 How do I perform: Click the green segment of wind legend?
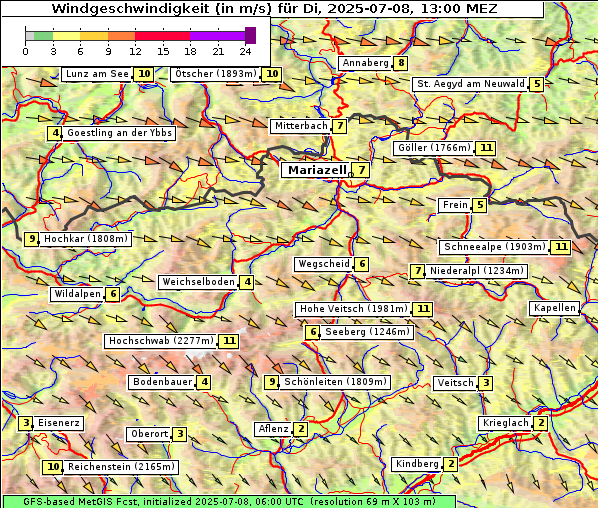click(43, 36)
